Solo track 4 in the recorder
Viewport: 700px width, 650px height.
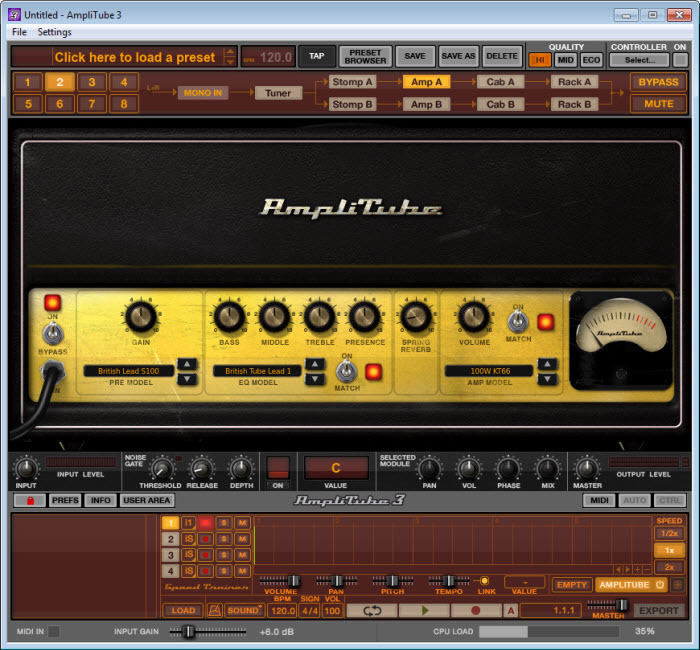tap(224, 571)
